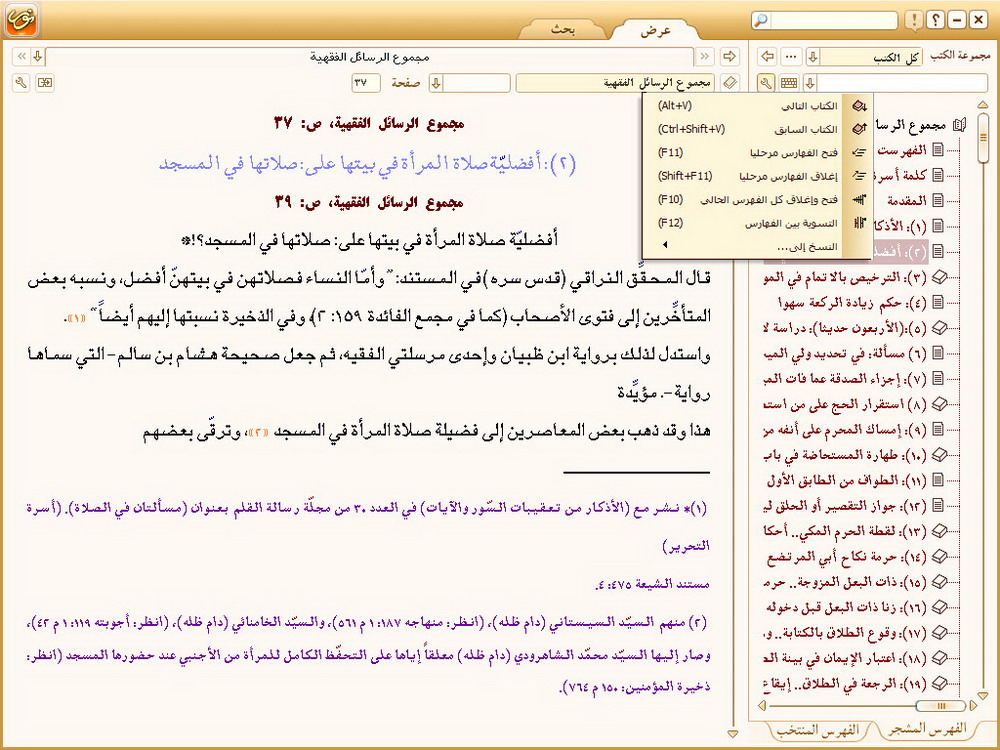The height and width of the screenshot is (750, 1000).
Task: Select tree item (١٦): زنا ذات البعل
Action: click(x=846, y=607)
